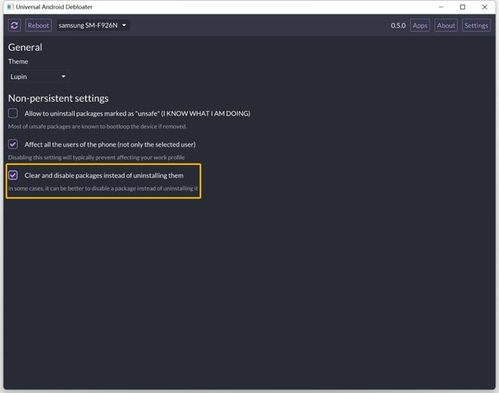Viewport: 499px width, 393px height.
Task: Open the About page
Action: click(446, 26)
